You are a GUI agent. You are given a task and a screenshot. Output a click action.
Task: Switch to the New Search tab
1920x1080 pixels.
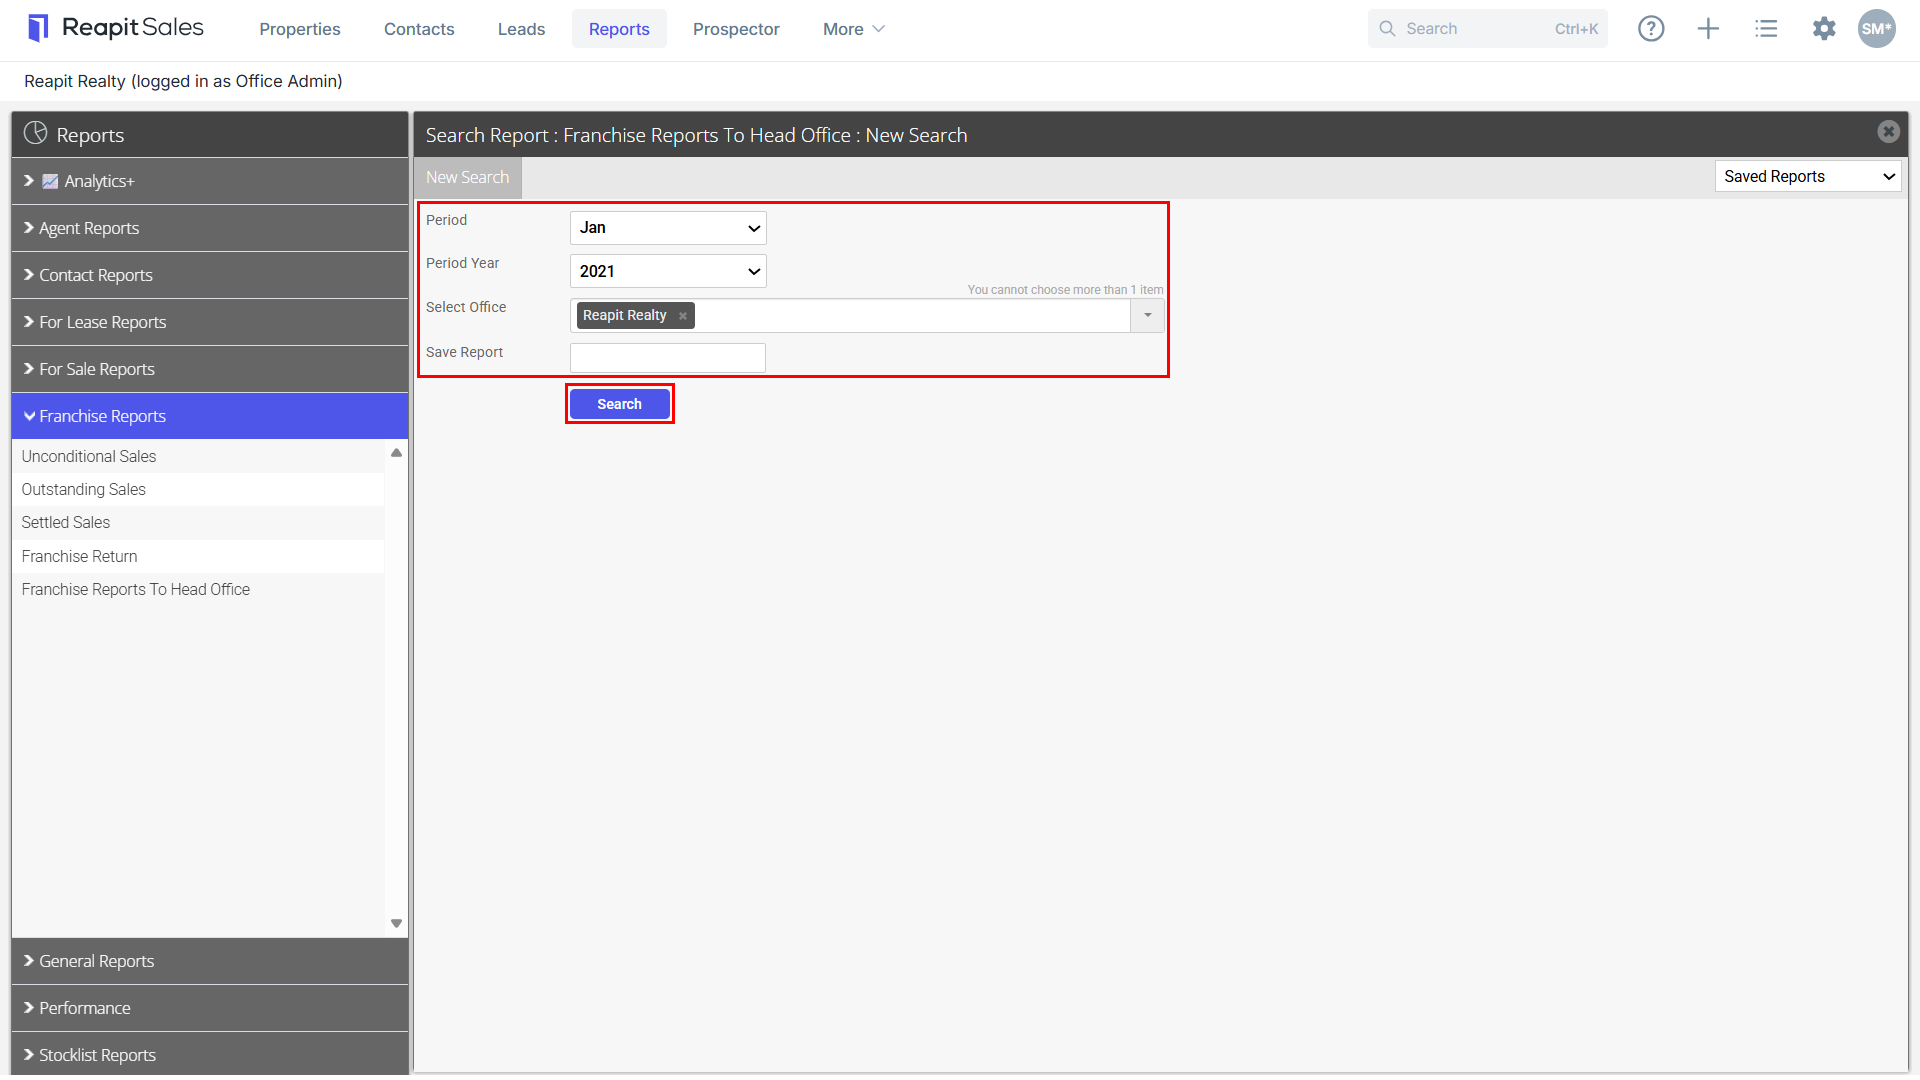click(467, 178)
